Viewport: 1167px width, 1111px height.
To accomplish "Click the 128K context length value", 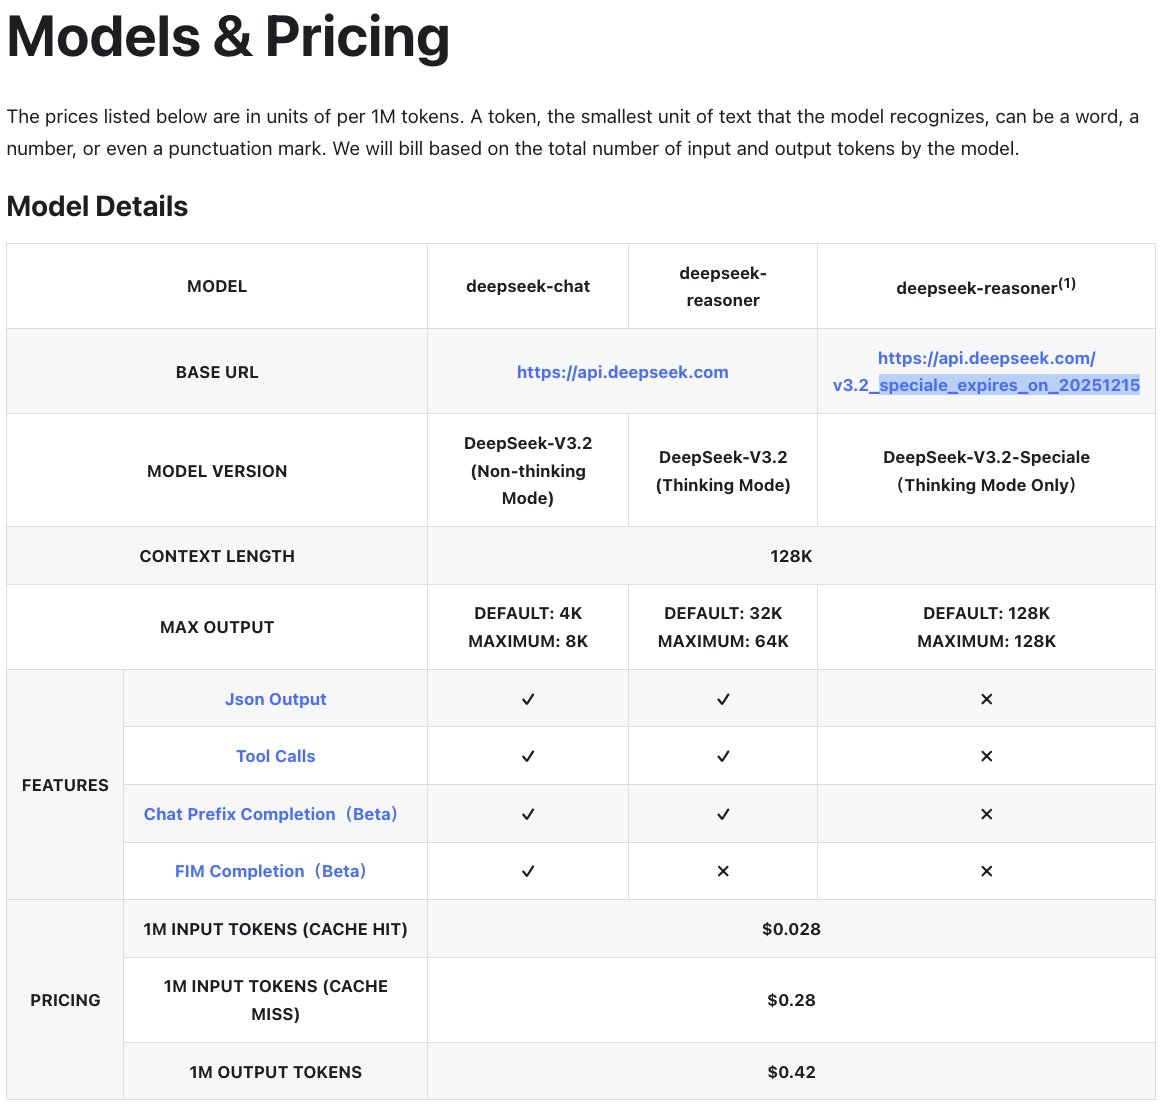I will [791, 556].
